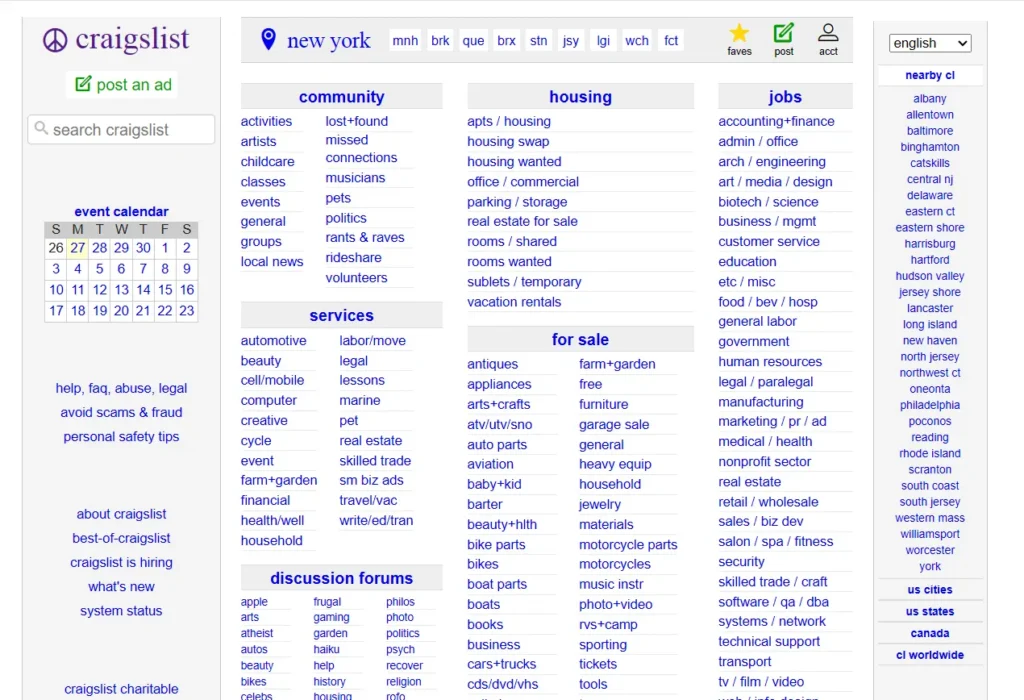Image resolution: width=1024 pixels, height=700 pixels.
Task: Click the craigslist peace sign logo
Action: [55, 40]
